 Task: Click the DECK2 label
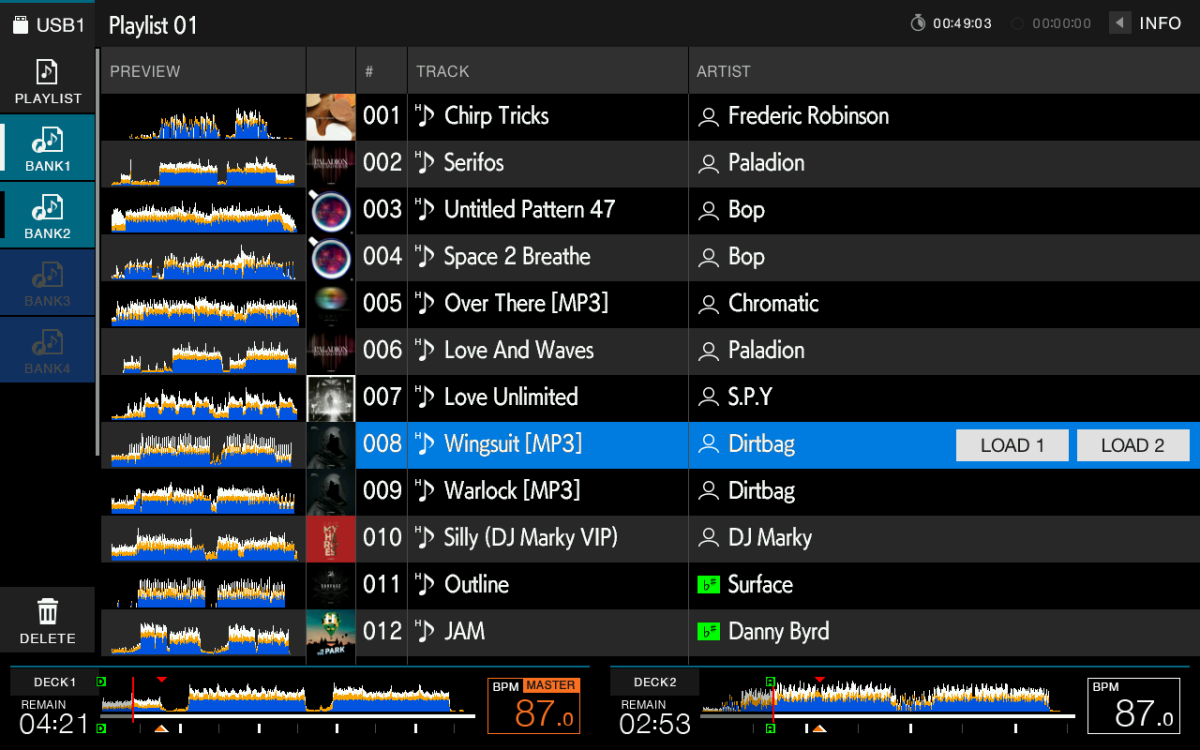(654, 682)
